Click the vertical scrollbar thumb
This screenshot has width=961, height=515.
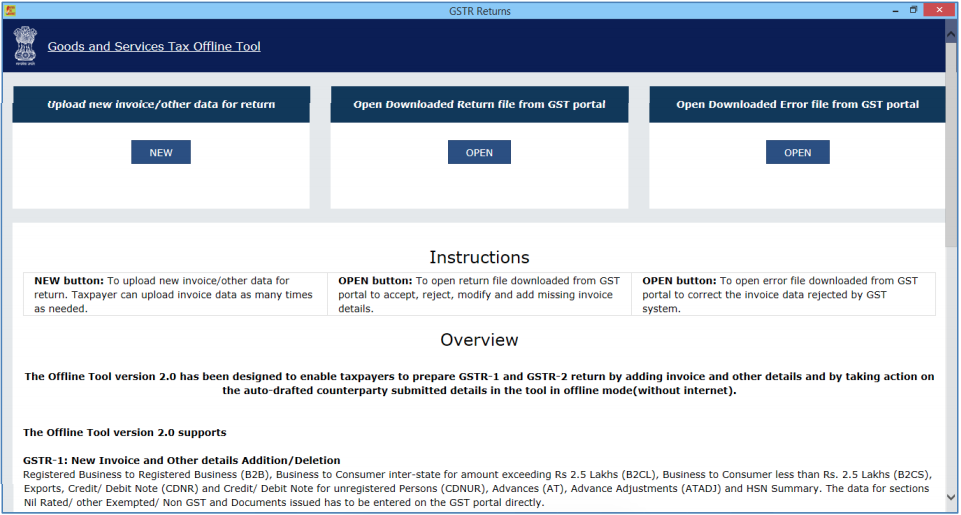click(x=951, y=145)
